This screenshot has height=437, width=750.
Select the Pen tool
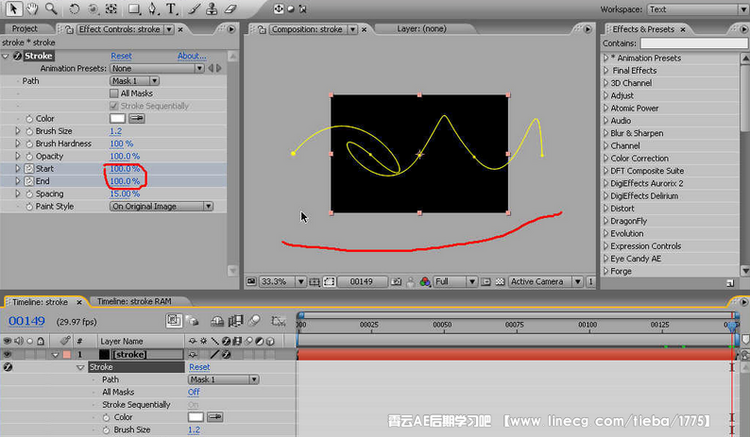pos(153,9)
